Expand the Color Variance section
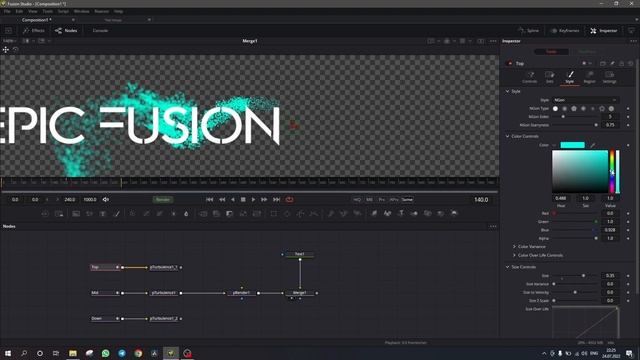Image resolution: width=640 pixels, height=360 pixels. tap(514, 247)
